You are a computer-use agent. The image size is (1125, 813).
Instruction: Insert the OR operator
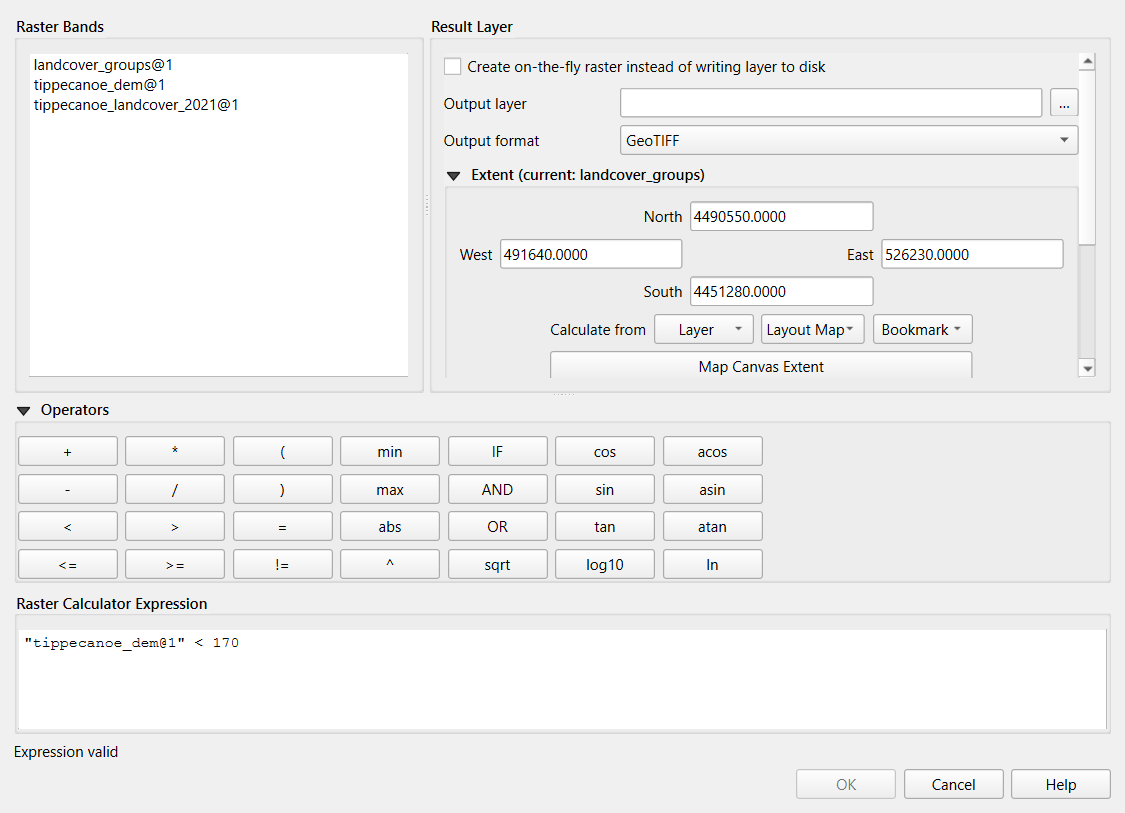(497, 527)
